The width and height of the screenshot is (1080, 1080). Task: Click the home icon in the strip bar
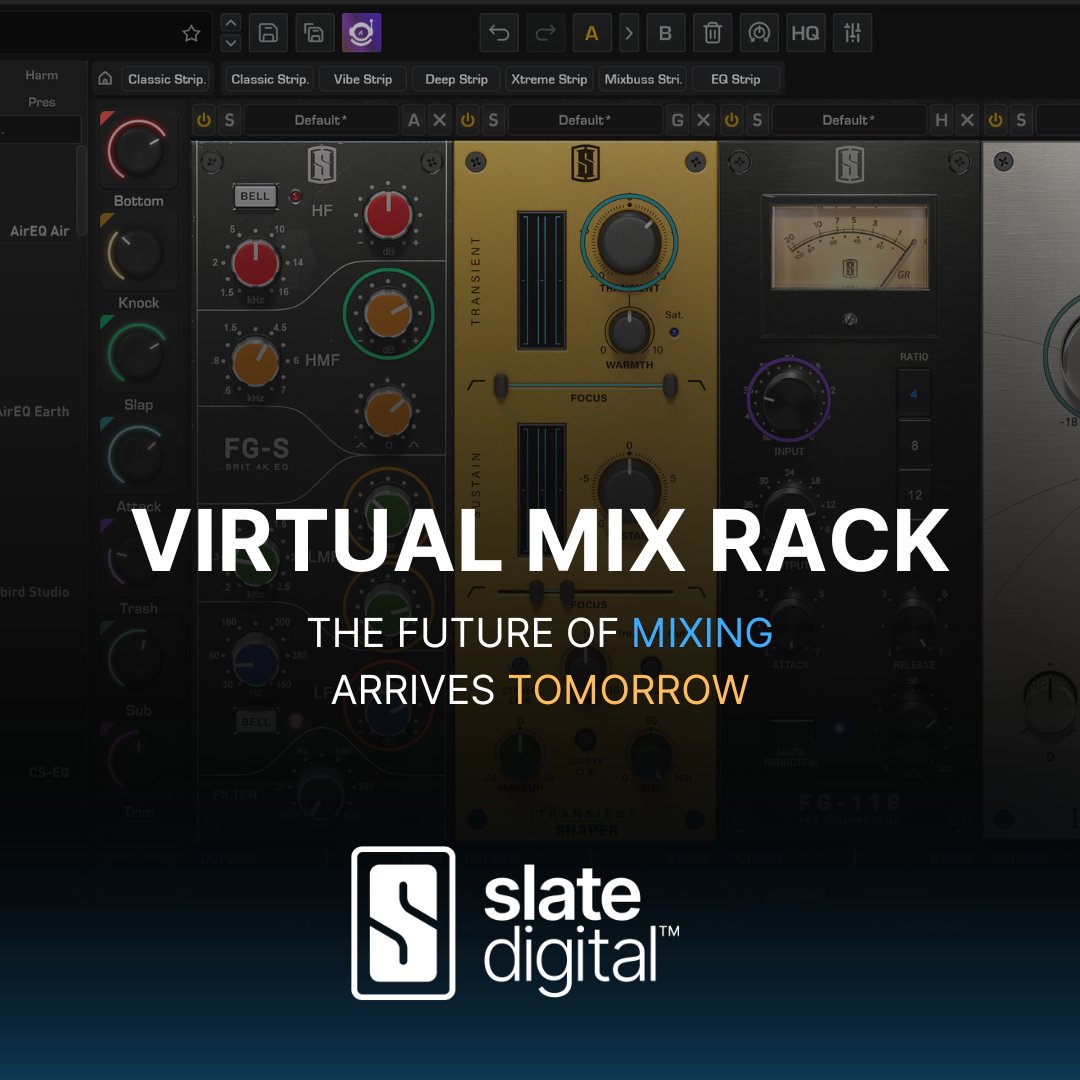pos(105,79)
